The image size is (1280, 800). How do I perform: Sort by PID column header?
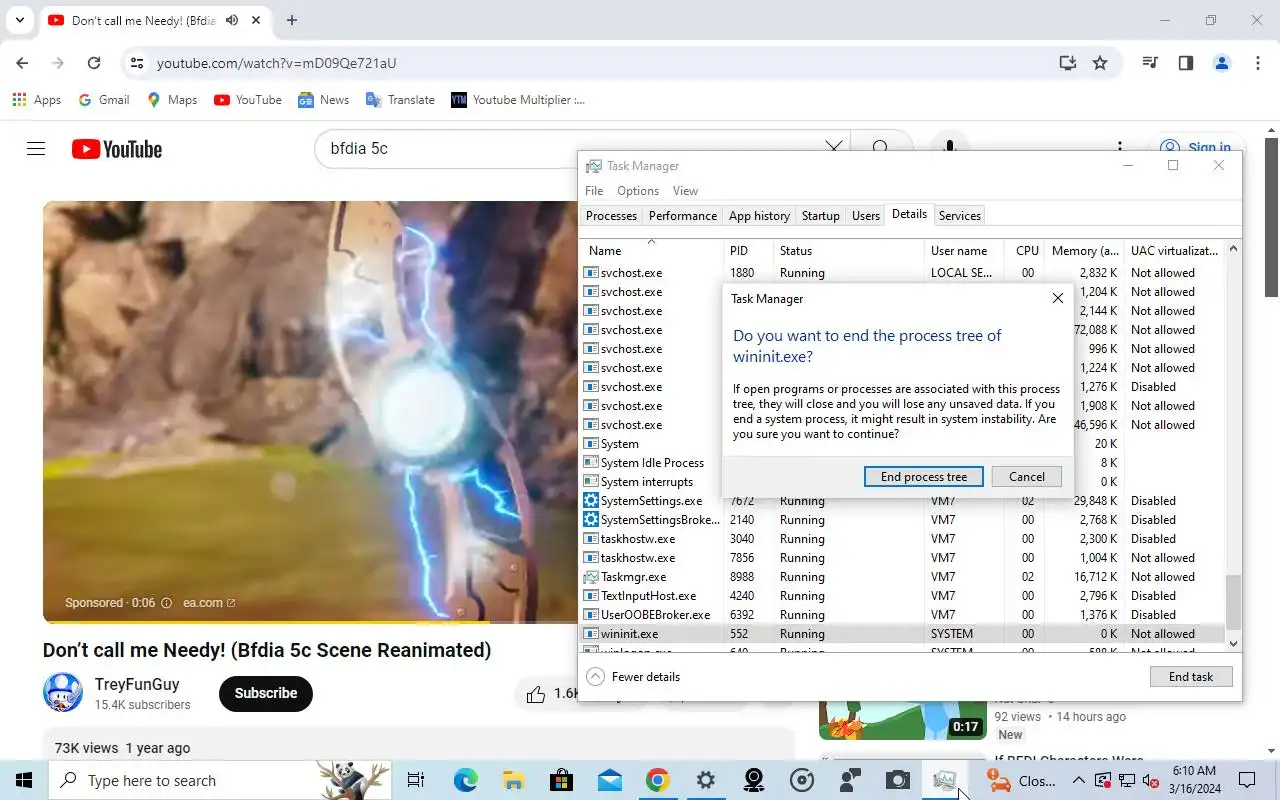(x=749, y=251)
